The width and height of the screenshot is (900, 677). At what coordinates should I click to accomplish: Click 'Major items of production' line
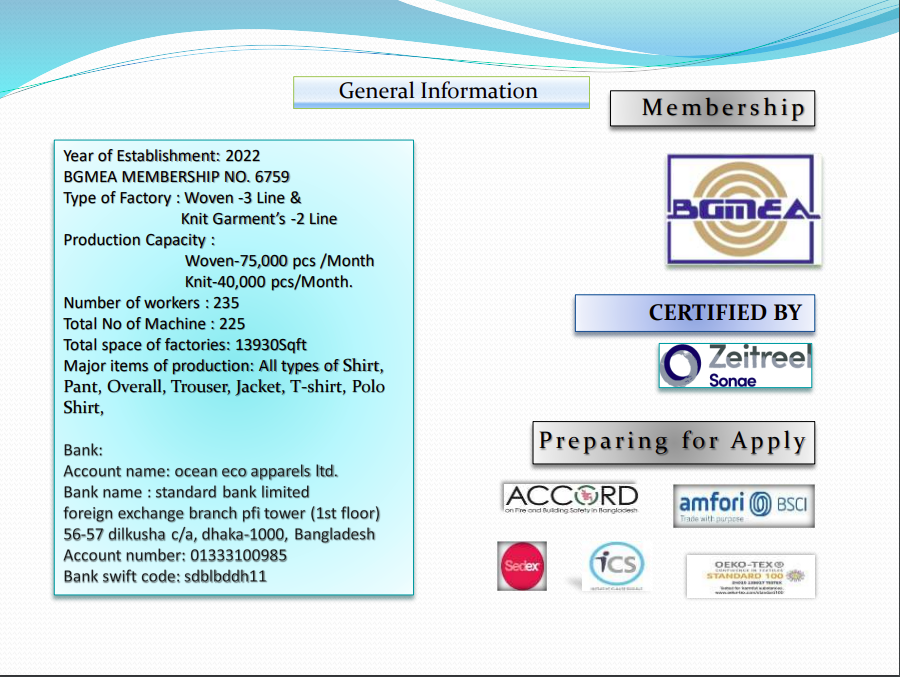223,366
